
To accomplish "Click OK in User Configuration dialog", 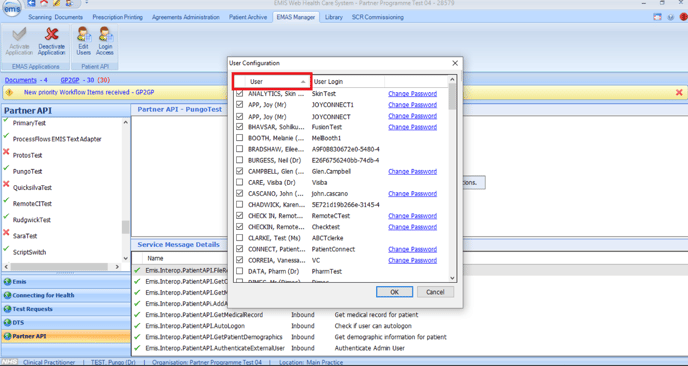I will [x=394, y=292].
